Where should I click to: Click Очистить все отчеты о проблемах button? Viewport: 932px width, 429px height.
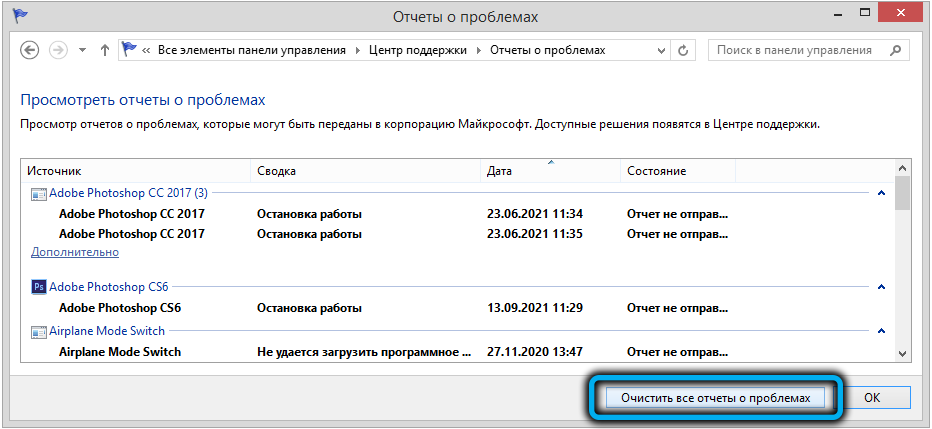[714, 397]
